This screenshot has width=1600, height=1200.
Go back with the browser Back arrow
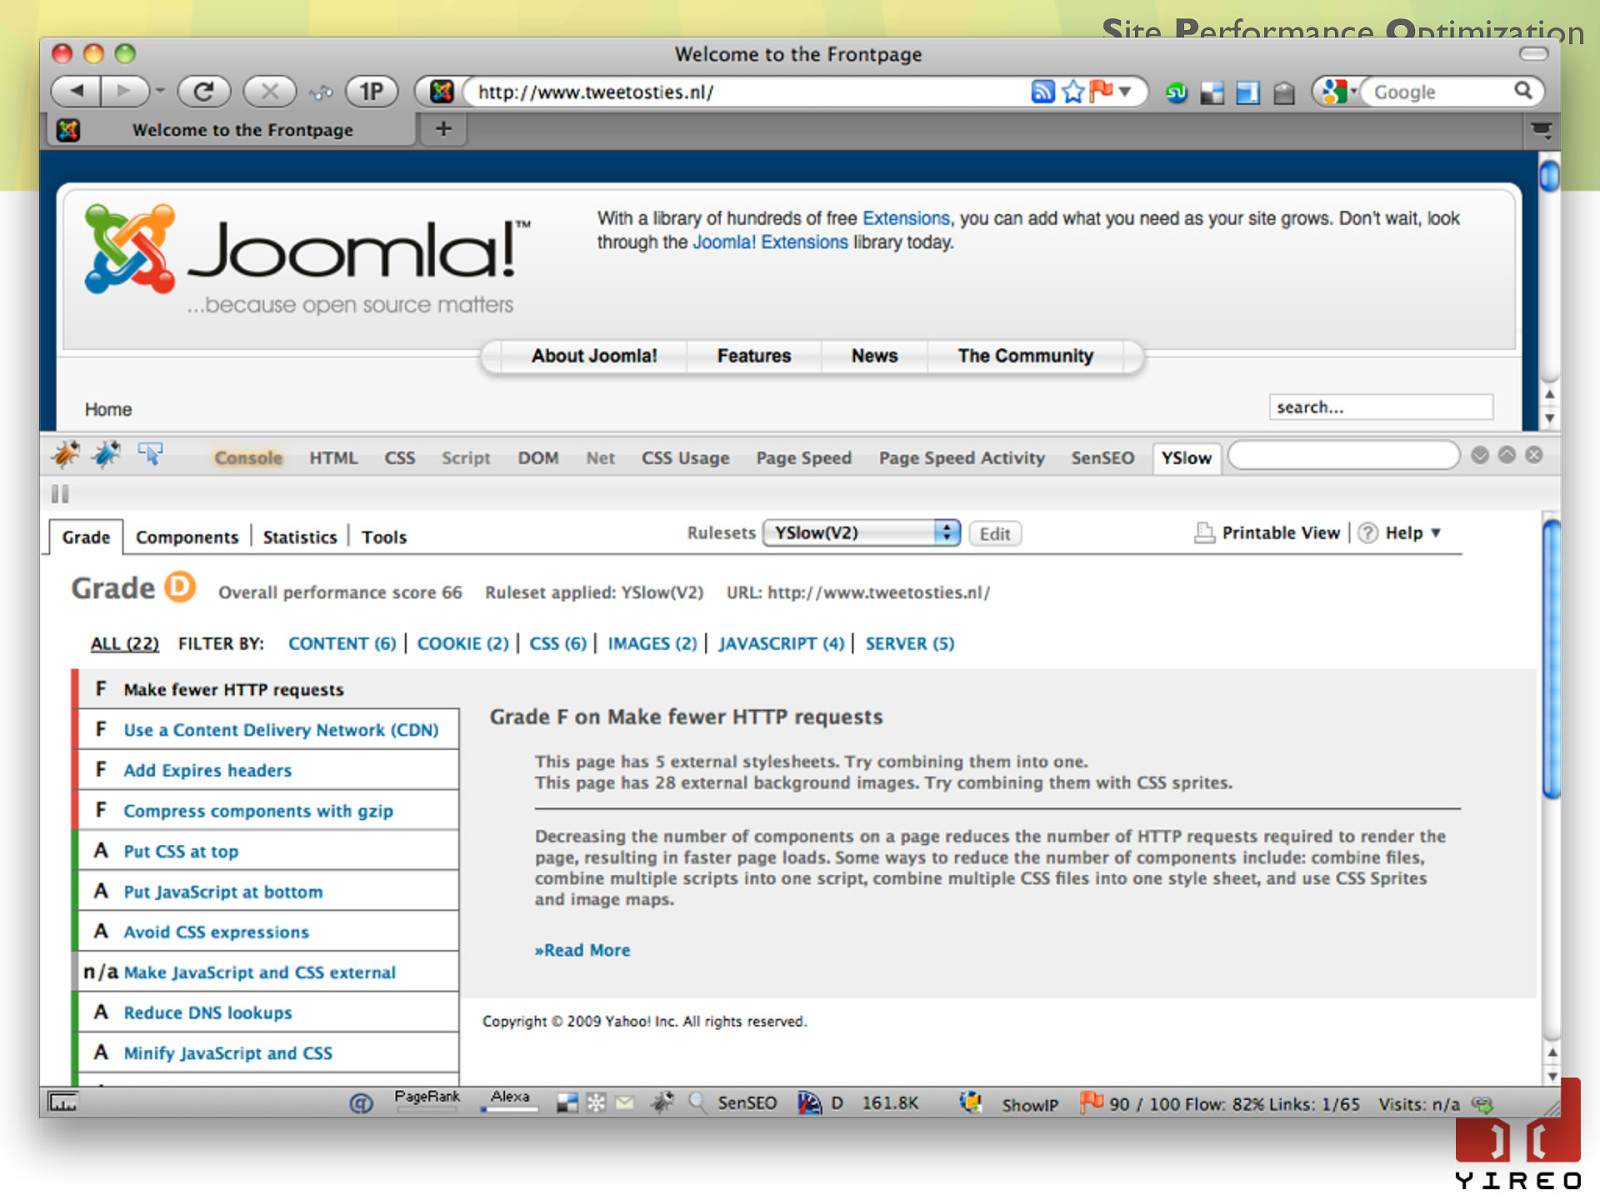pyautogui.click(x=76, y=92)
